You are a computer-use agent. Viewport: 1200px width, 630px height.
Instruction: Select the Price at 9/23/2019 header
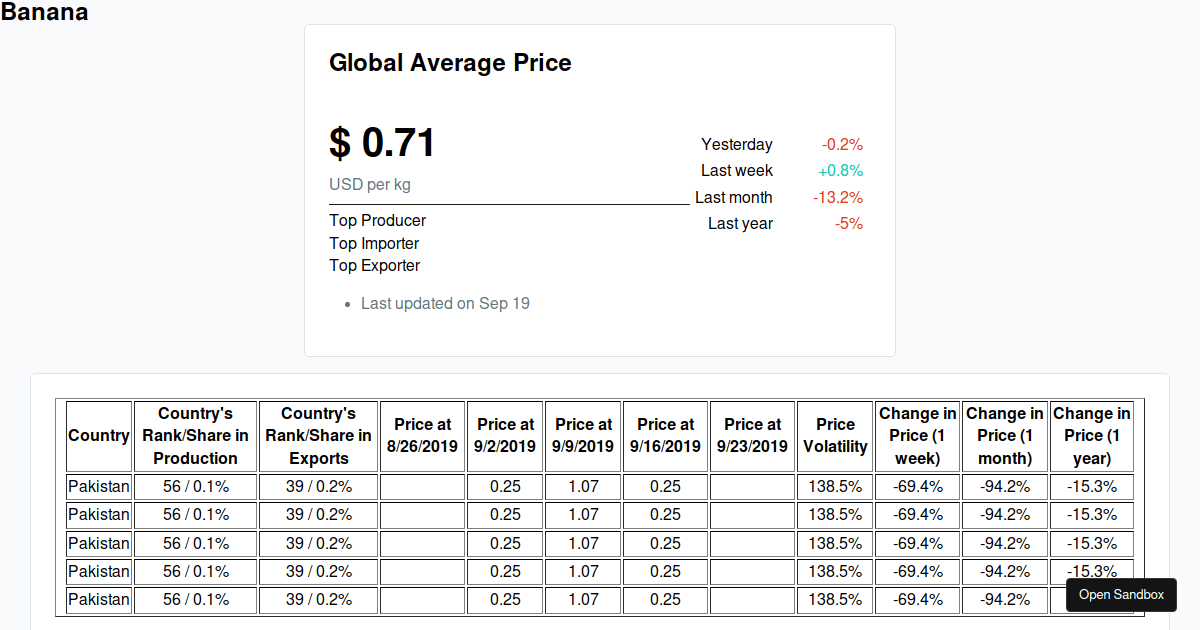pos(752,436)
